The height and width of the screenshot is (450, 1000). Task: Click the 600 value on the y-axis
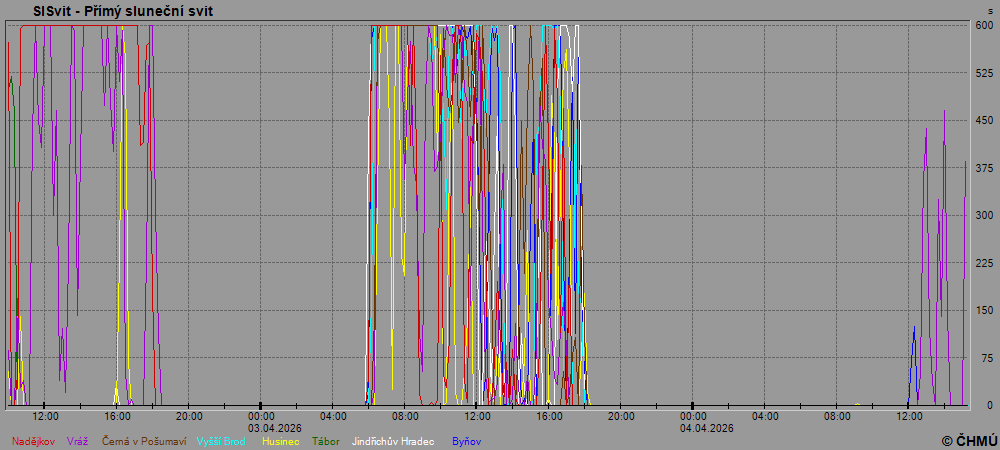(984, 26)
